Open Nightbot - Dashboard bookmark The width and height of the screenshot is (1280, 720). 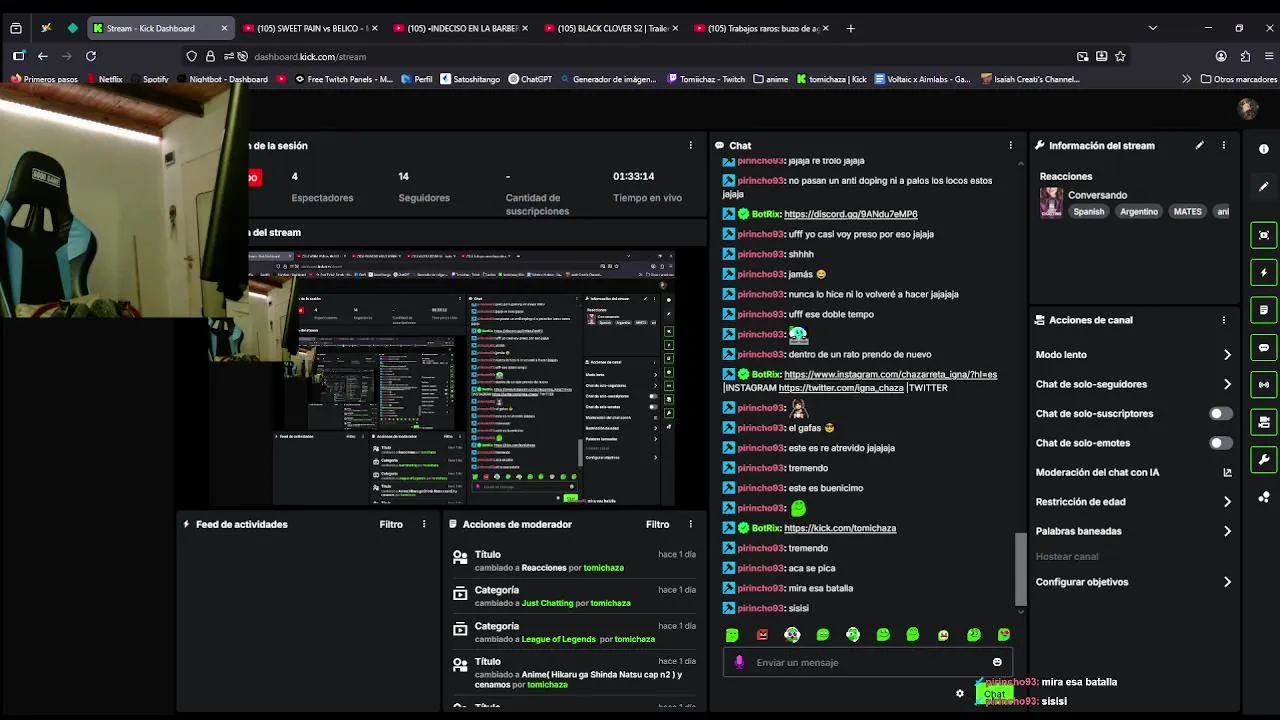coord(222,79)
